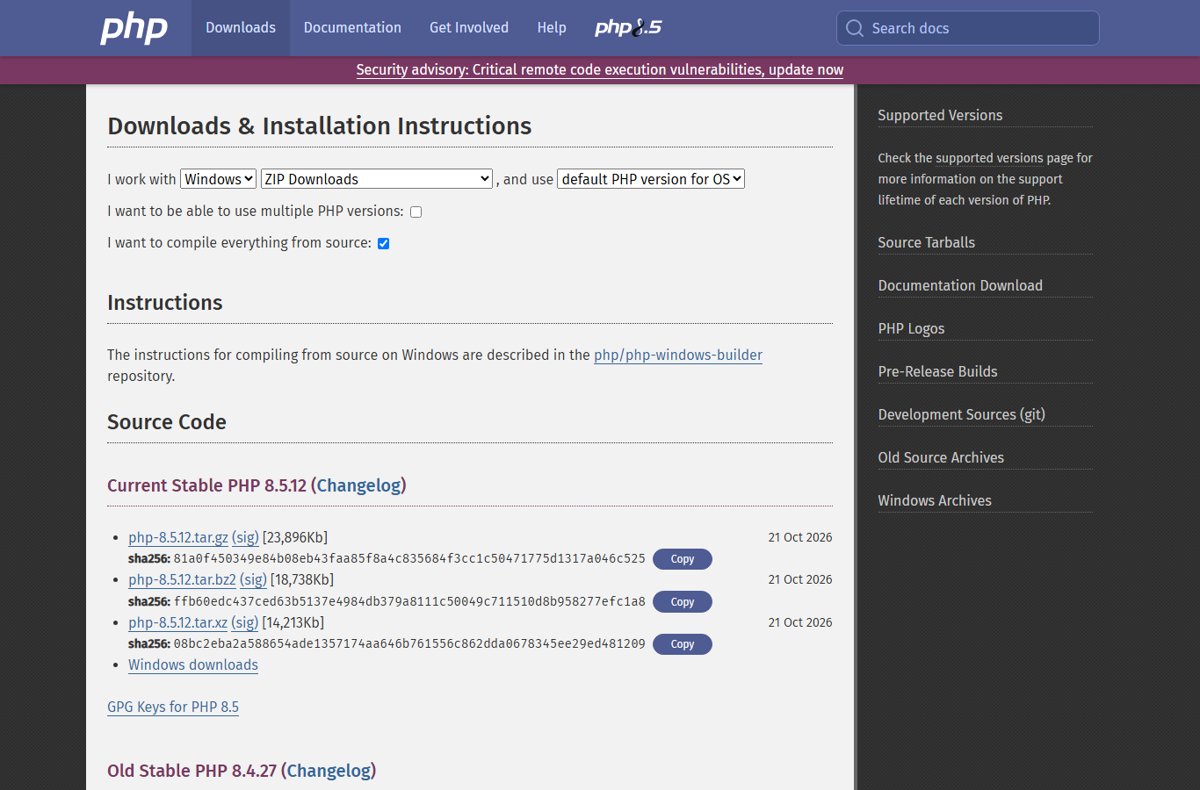Open the PHP 8.5.12 Changelog link
1200x790 pixels.
[359, 485]
